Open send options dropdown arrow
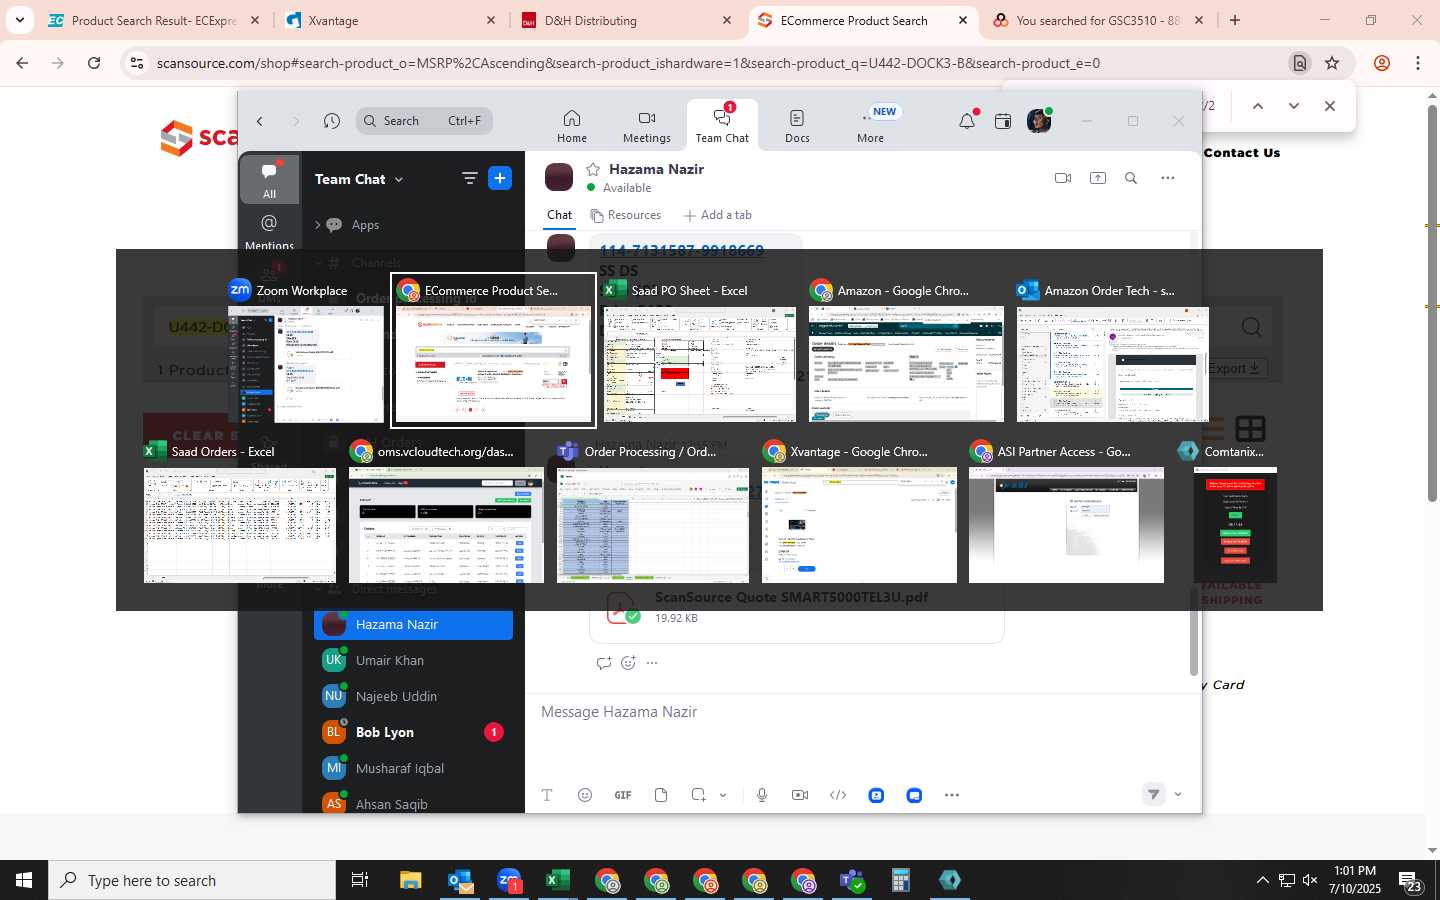Viewport: 1440px width, 900px height. (1178, 795)
